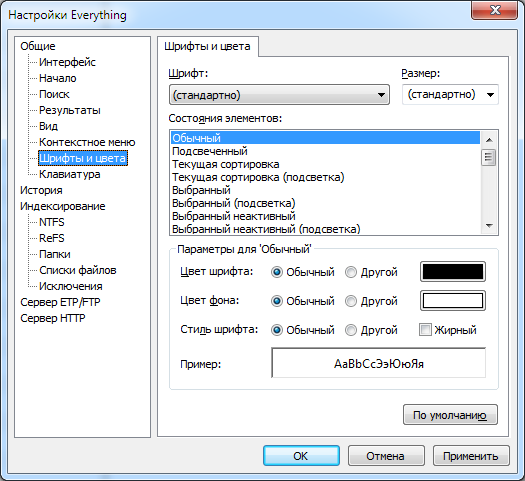Select Выбранный неактивный state item
525x481 pixels.
(325, 216)
